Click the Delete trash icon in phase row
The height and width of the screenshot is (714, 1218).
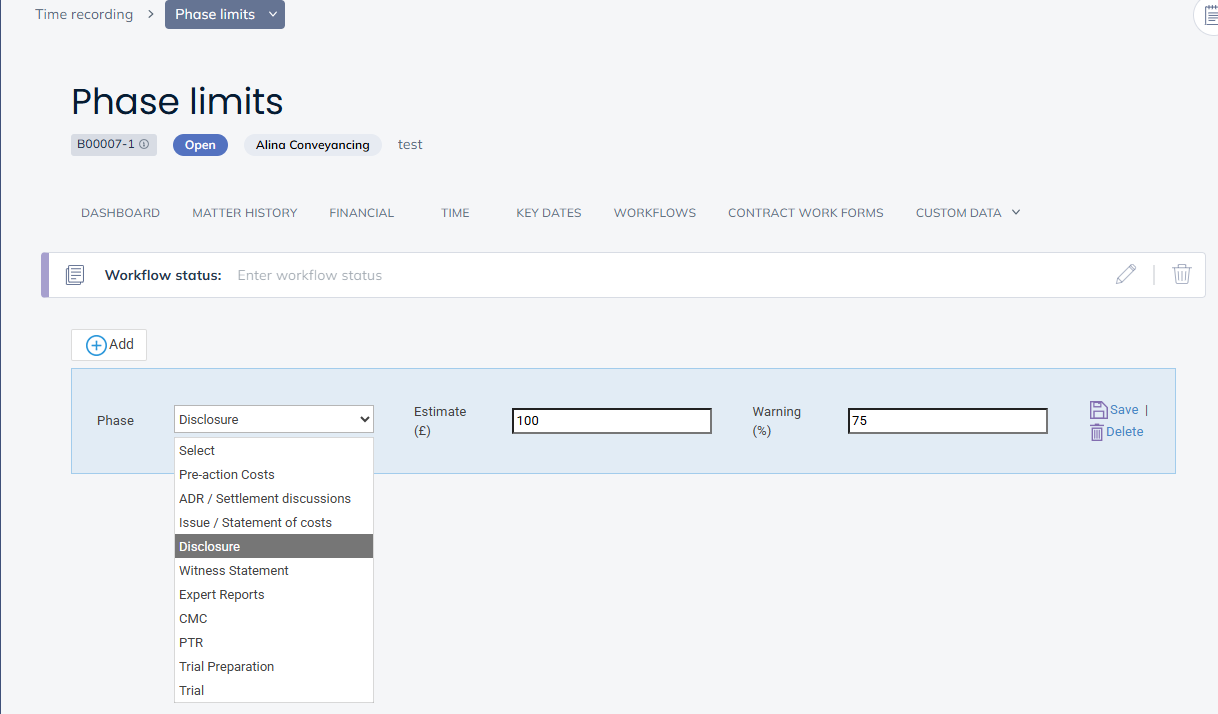pos(1097,432)
